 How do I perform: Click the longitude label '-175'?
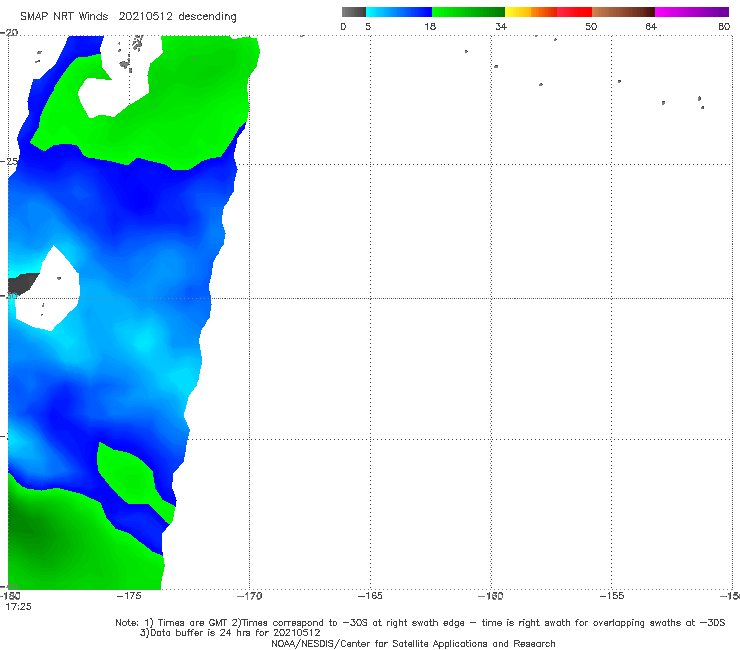coord(129,596)
